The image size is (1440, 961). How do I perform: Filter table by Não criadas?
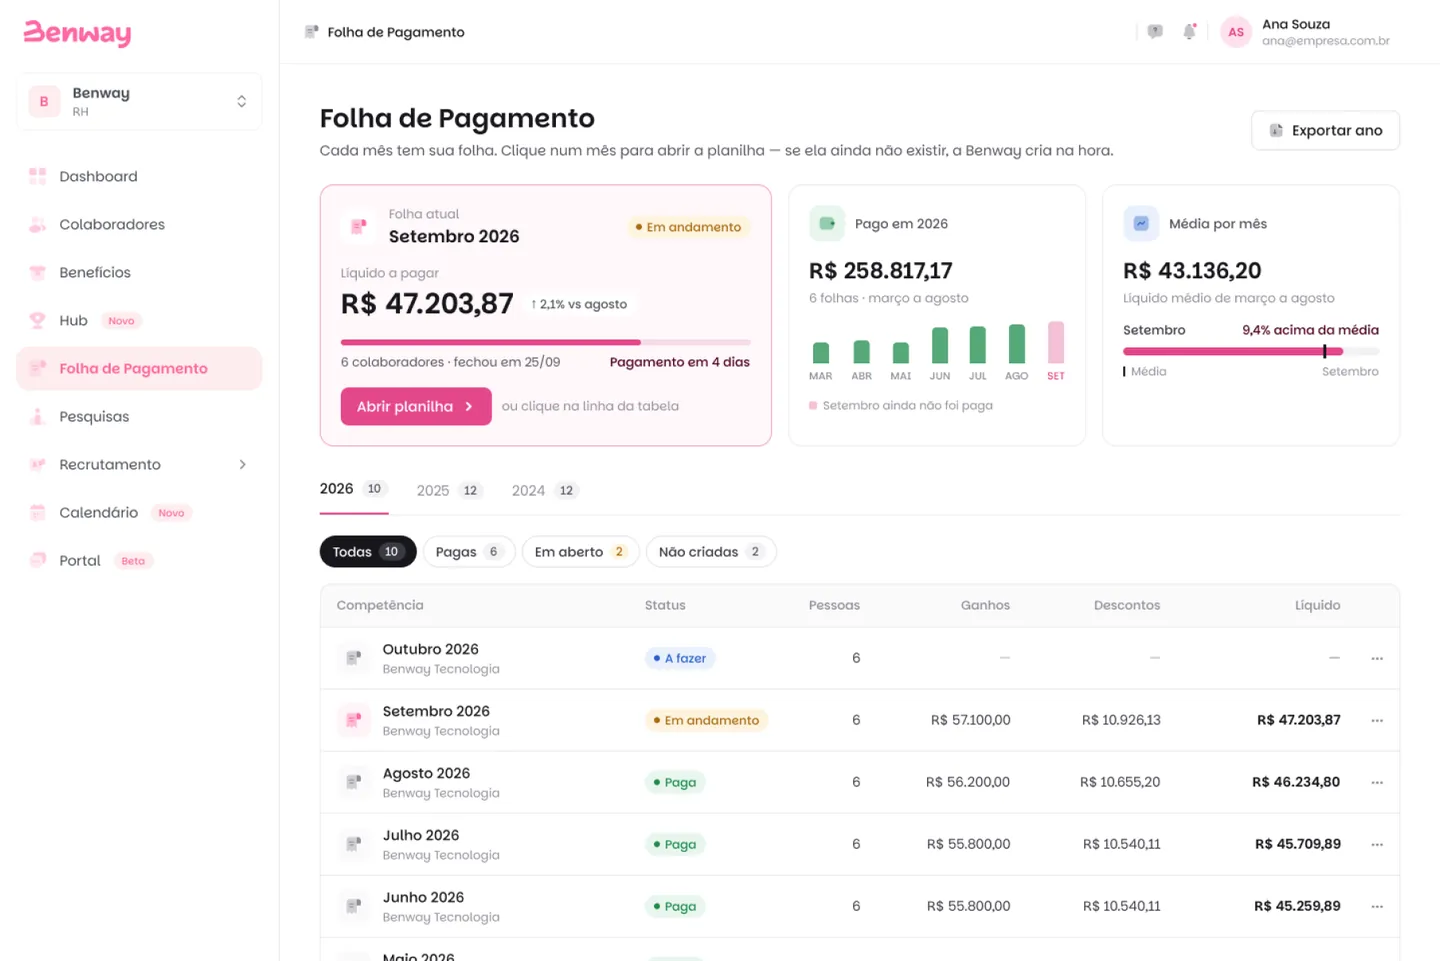[x=711, y=552]
